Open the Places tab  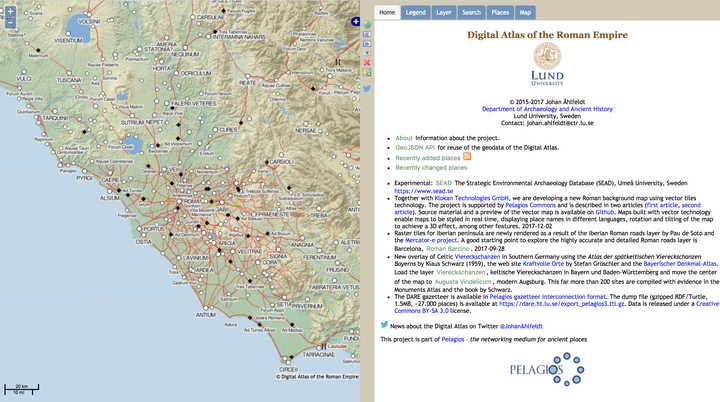pos(500,12)
